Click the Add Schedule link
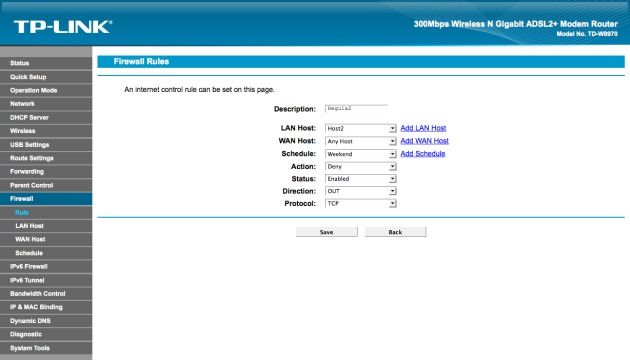The height and width of the screenshot is (360, 630). tap(423, 154)
